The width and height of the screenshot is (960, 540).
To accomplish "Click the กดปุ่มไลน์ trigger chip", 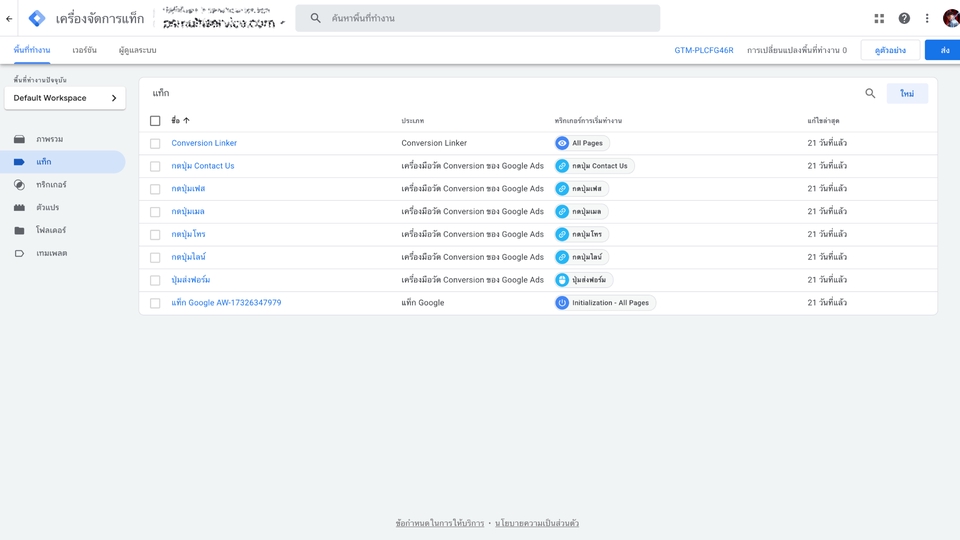I will (582, 257).
